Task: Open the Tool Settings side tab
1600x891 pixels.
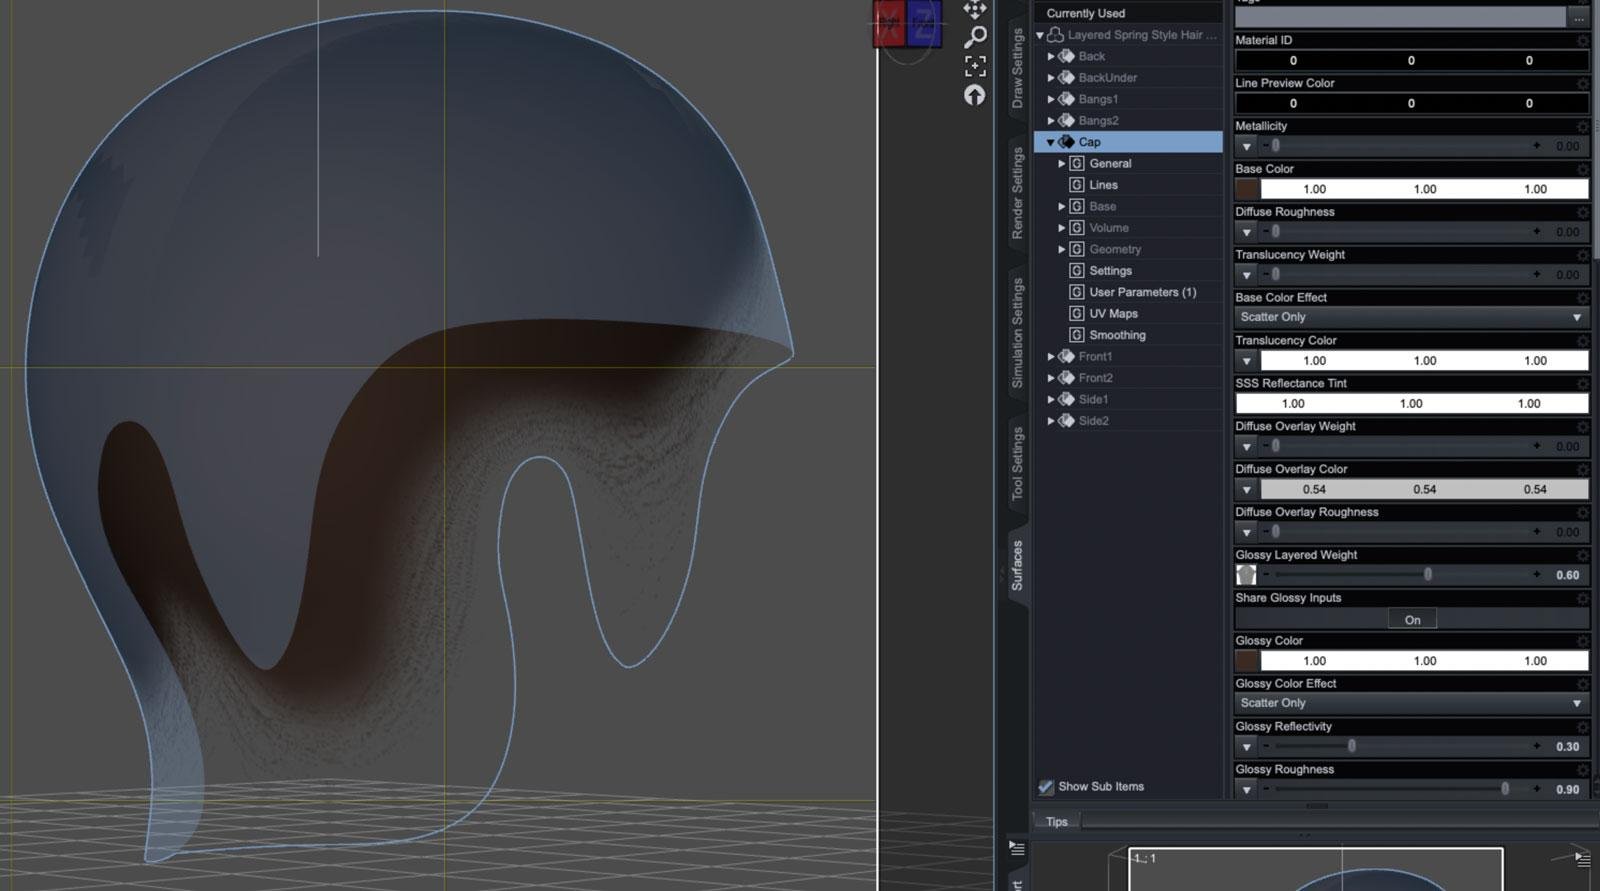Action: click(x=1017, y=463)
